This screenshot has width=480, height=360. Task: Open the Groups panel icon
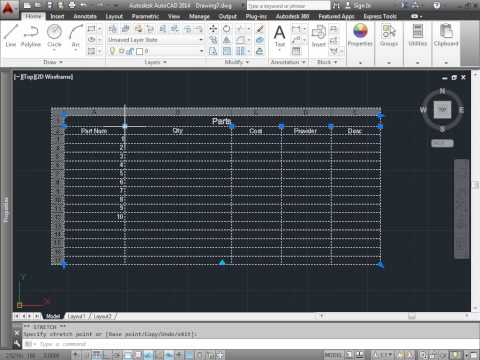tap(389, 35)
